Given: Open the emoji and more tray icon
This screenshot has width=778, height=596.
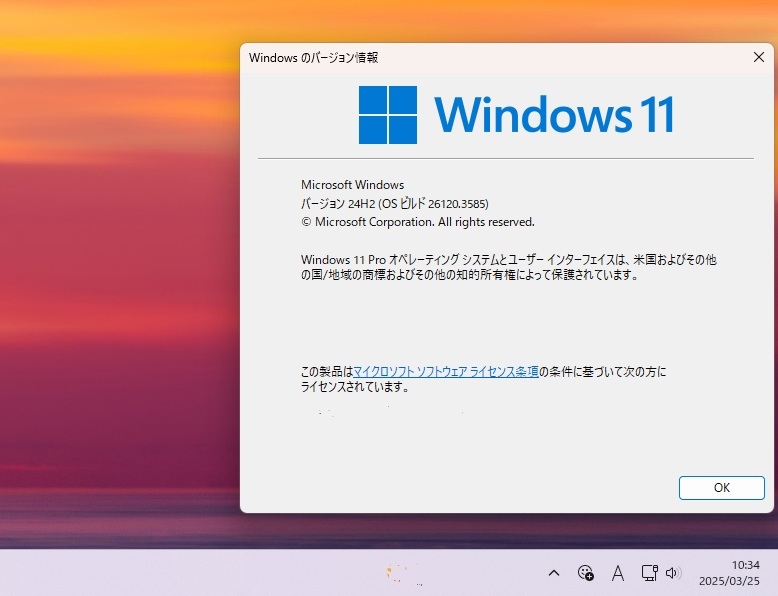Looking at the screenshot, I should click(x=585, y=573).
